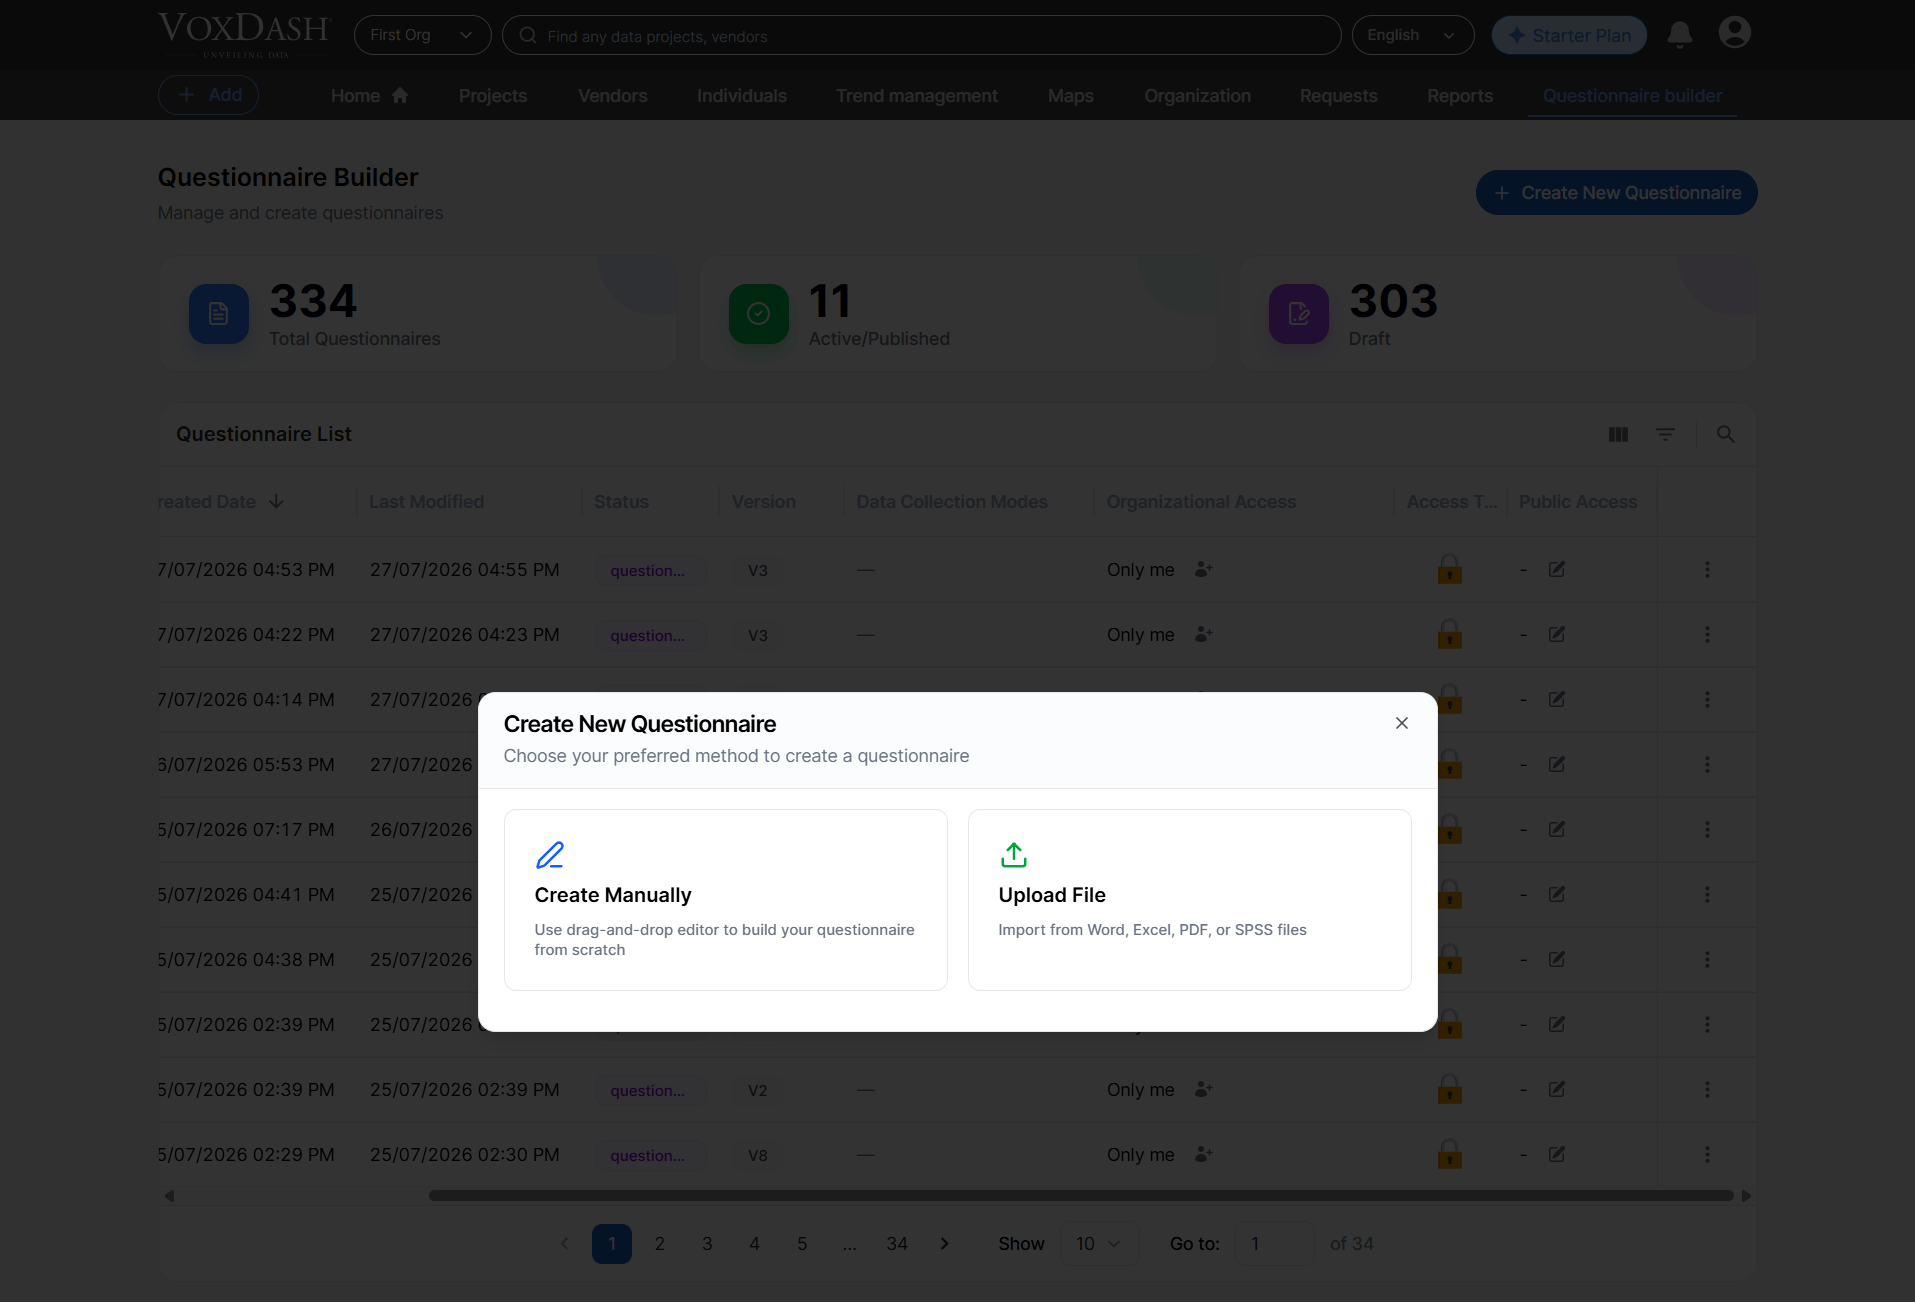The image size is (1915, 1302).
Task: Open the three-dot menu for the 04:41 PM row
Action: pyautogui.click(x=1707, y=894)
